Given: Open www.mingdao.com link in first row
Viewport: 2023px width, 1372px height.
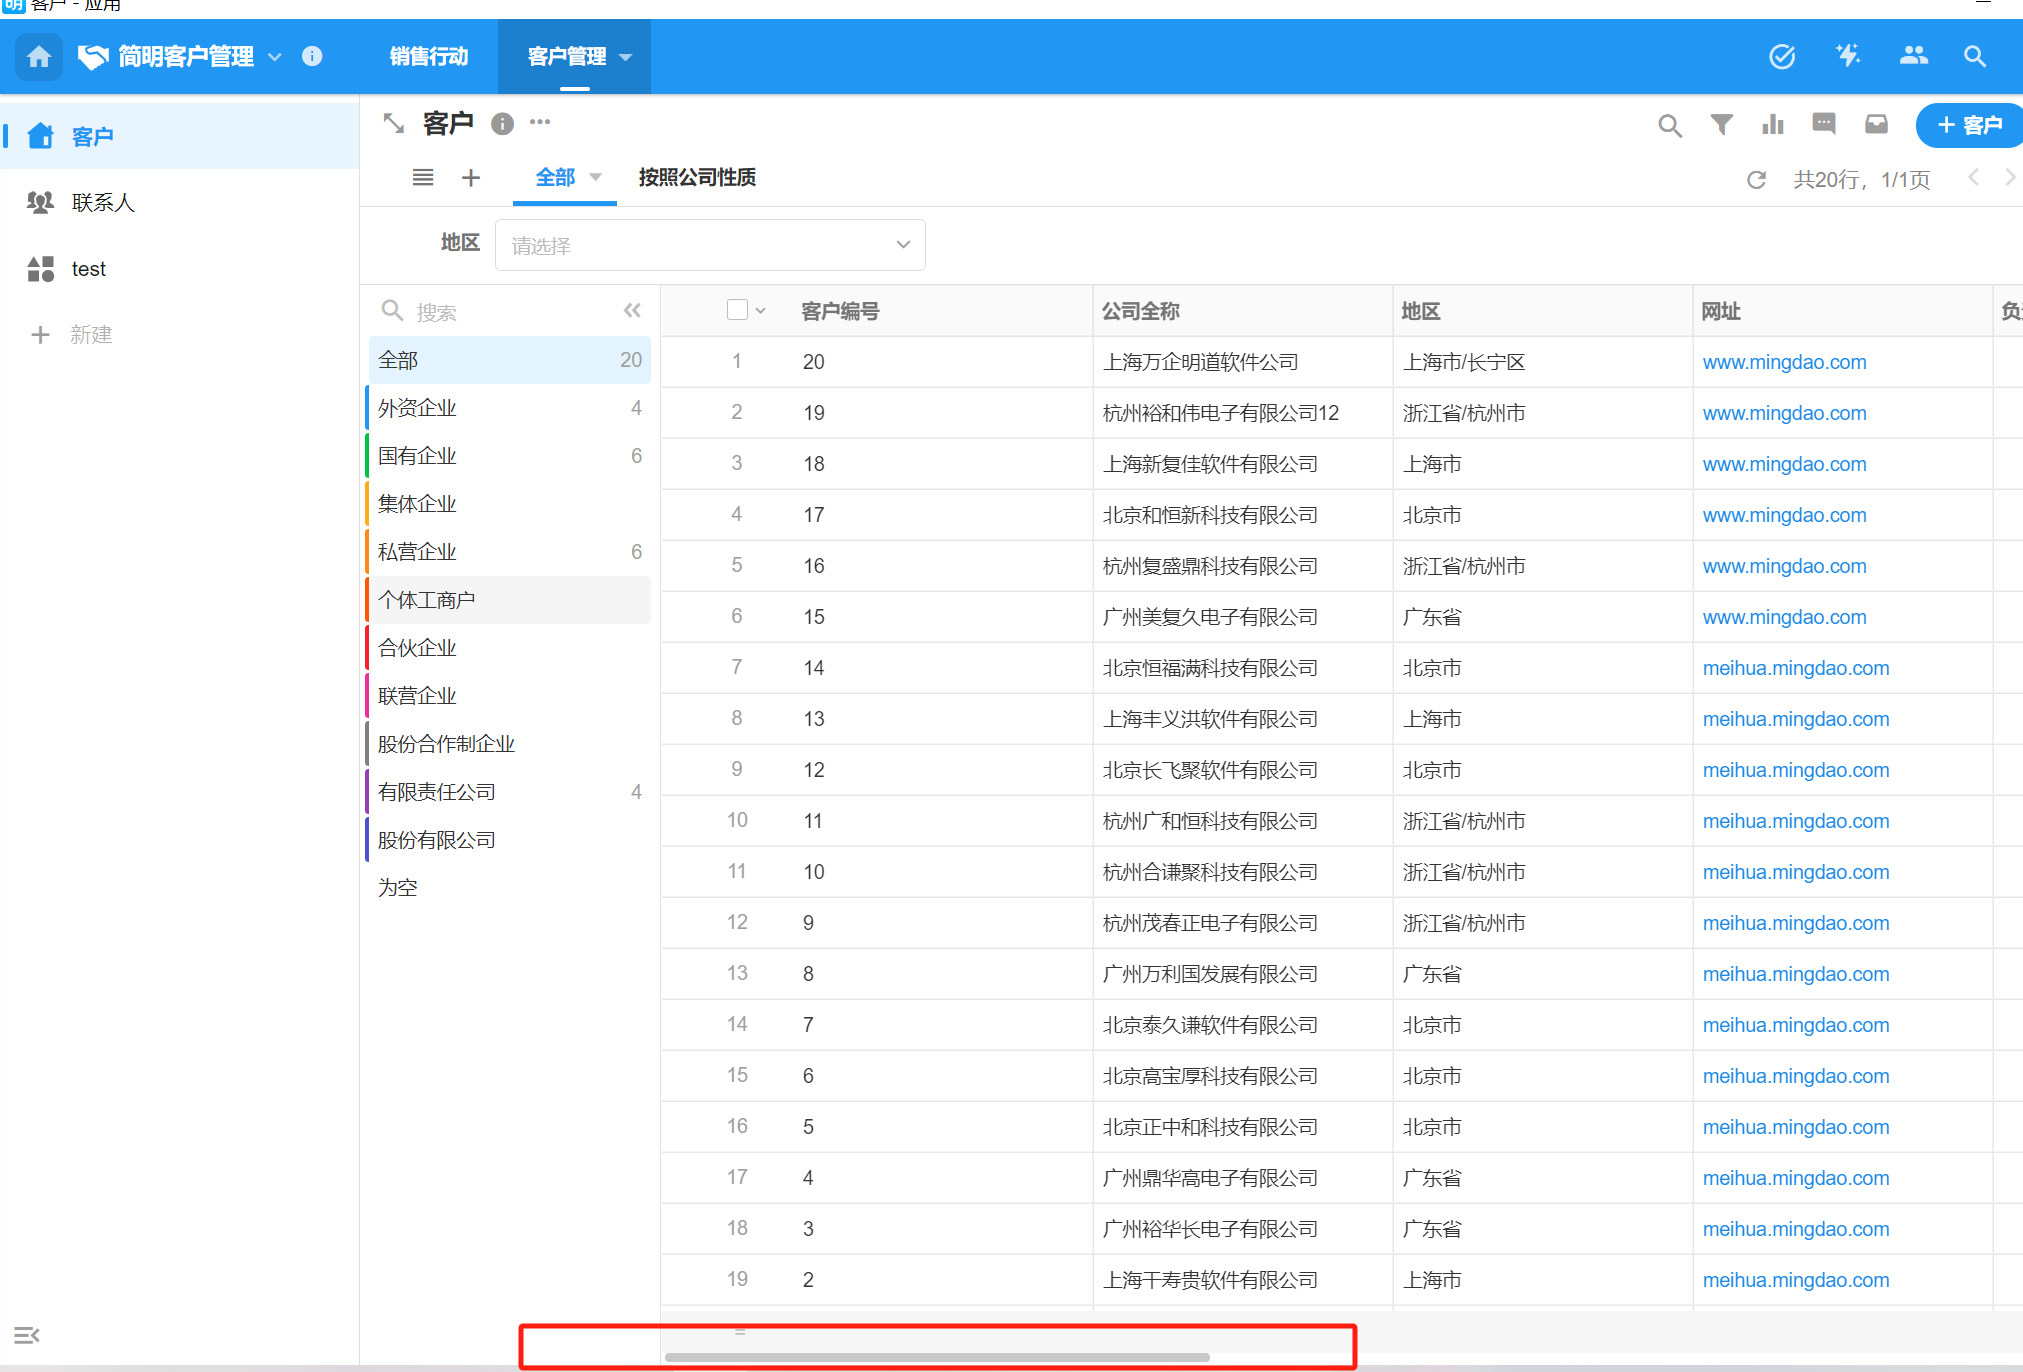Looking at the screenshot, I should tap(1784, 362).
